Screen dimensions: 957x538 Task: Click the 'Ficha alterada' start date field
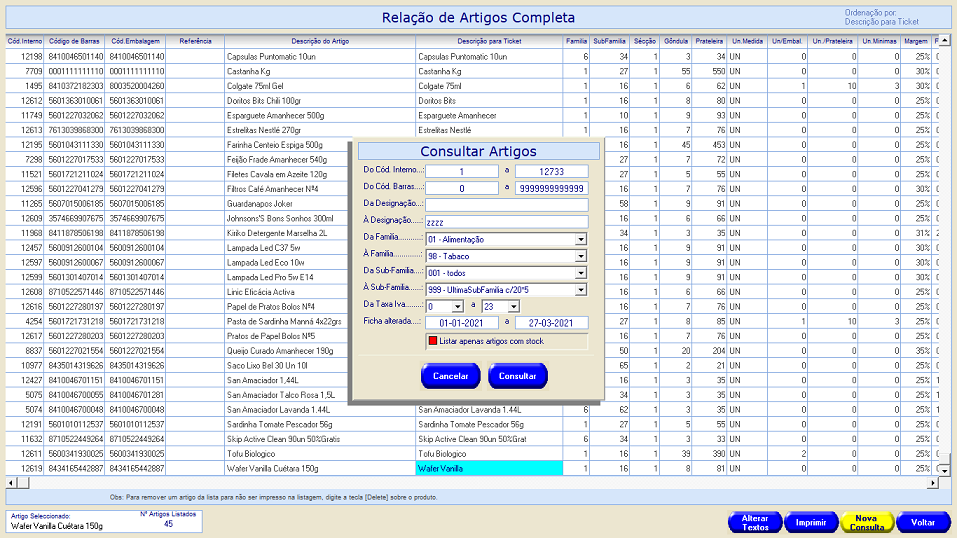461,323
